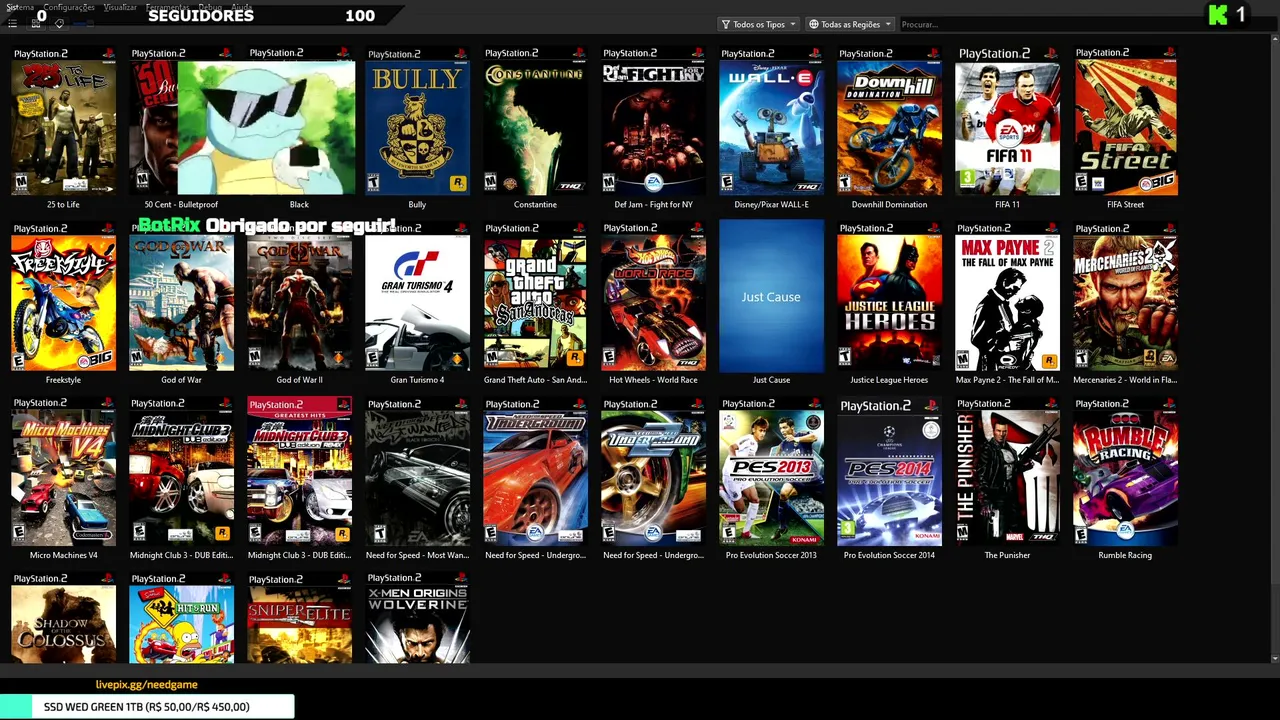This screenshot has height=720, width=1280.
Task: Switch to game list view icon
Action: [x=12, y=24]
